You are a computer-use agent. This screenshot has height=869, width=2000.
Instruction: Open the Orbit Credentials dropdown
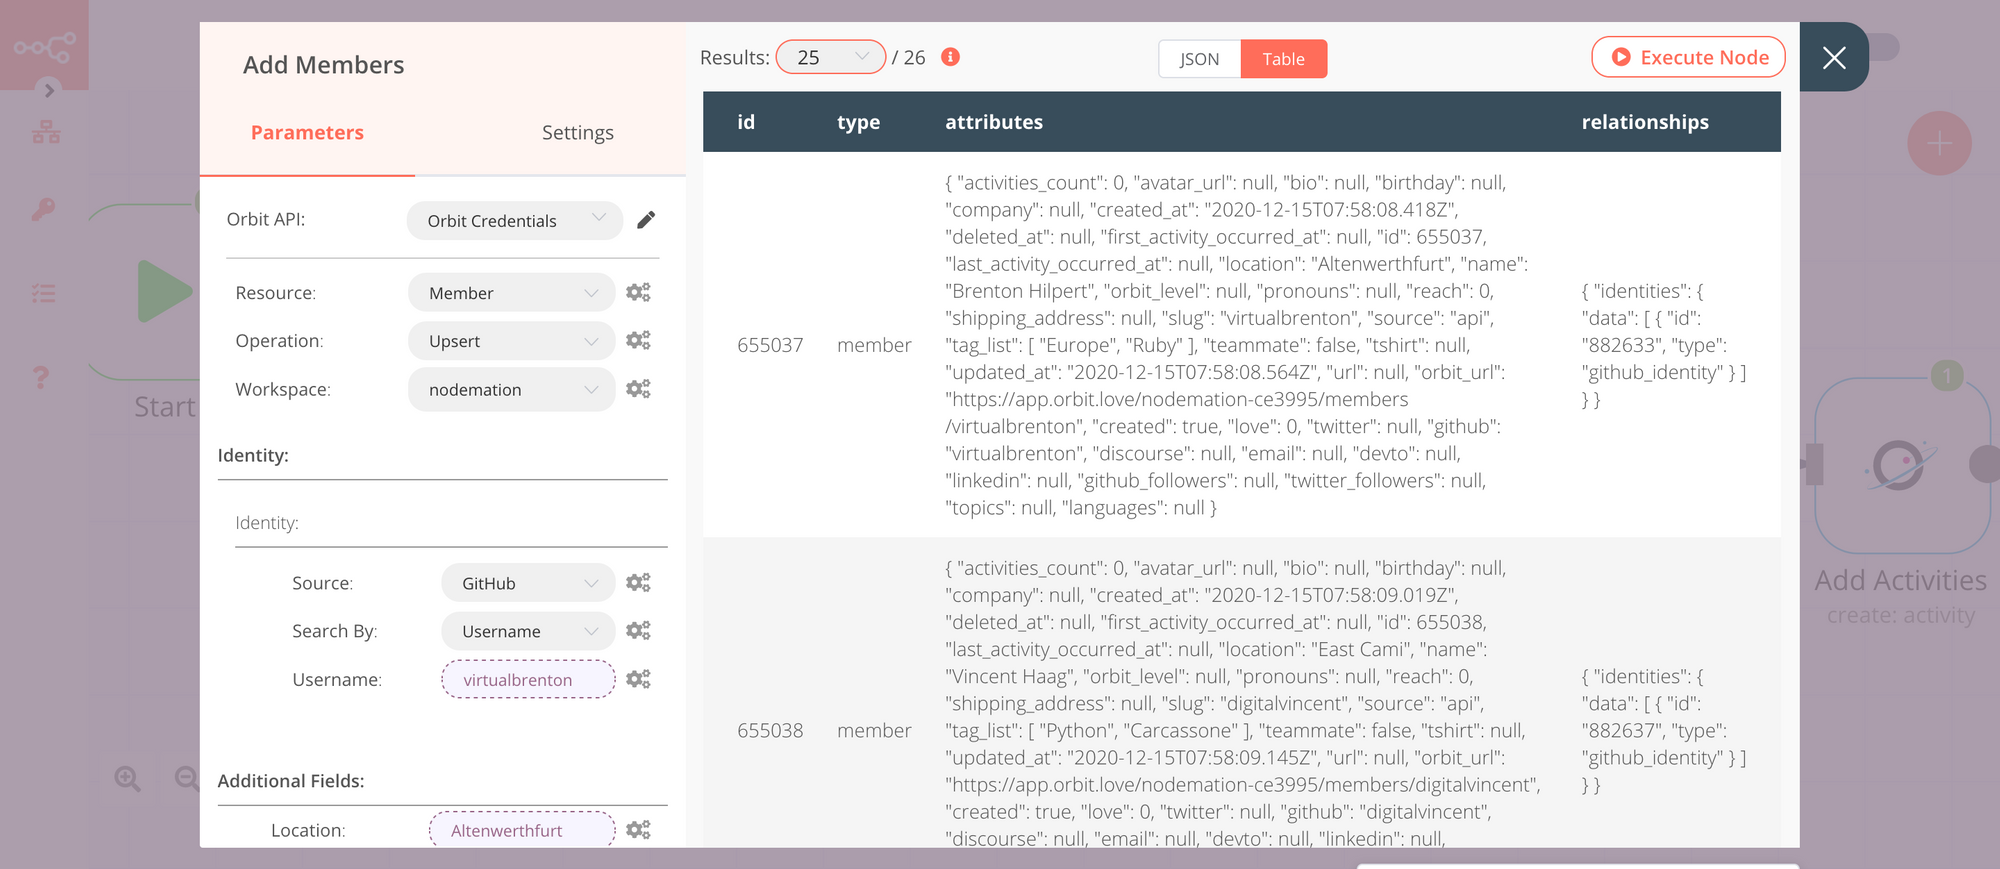[x=515, y=220]
